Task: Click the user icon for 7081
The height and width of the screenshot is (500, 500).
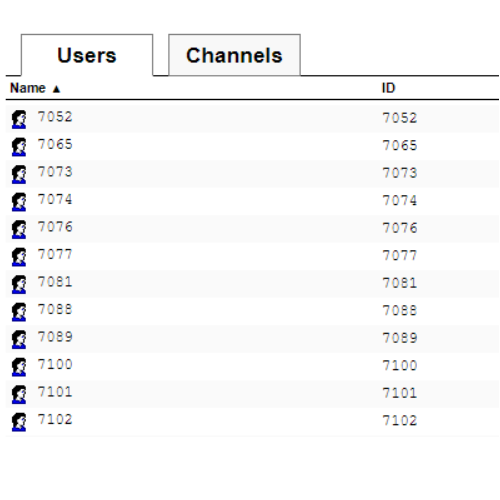Action: pos(19,284)
